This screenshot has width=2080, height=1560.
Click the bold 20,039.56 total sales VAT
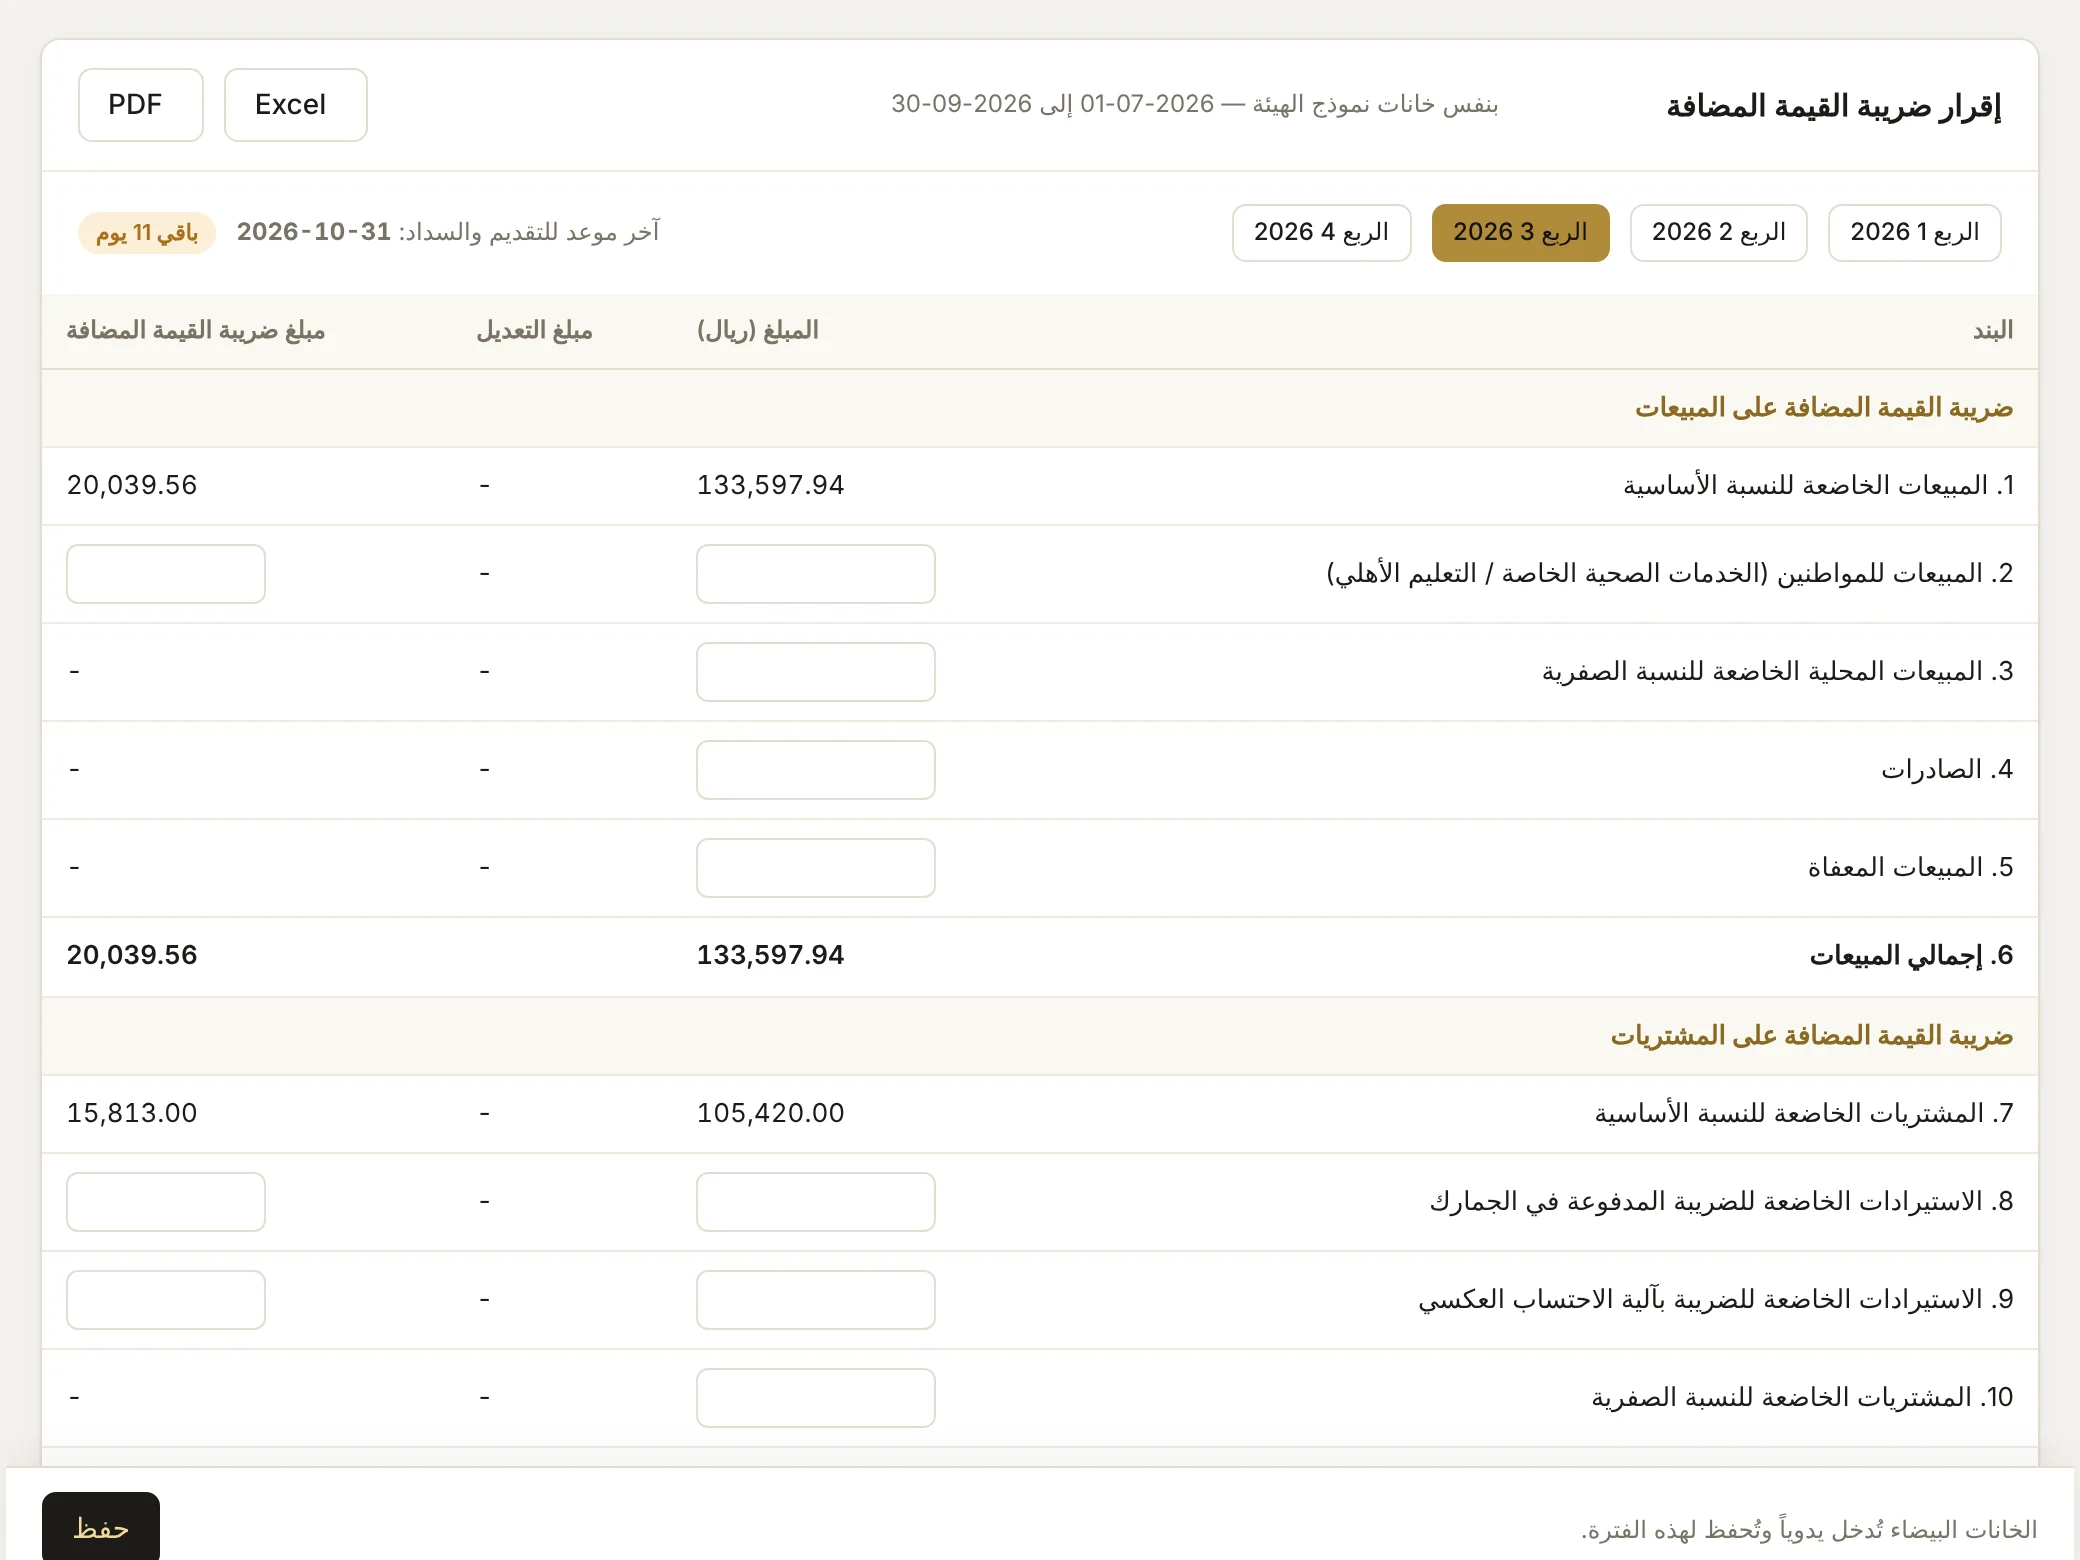pyautogui.click(x=132, y=955)
